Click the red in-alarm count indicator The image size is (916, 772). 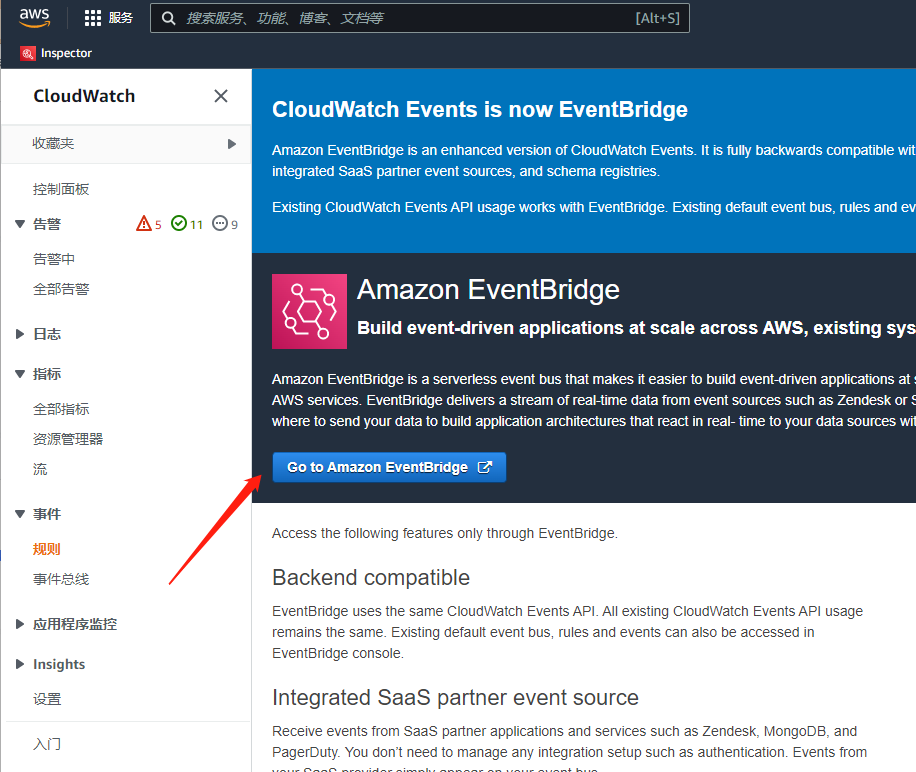[149, 224]
